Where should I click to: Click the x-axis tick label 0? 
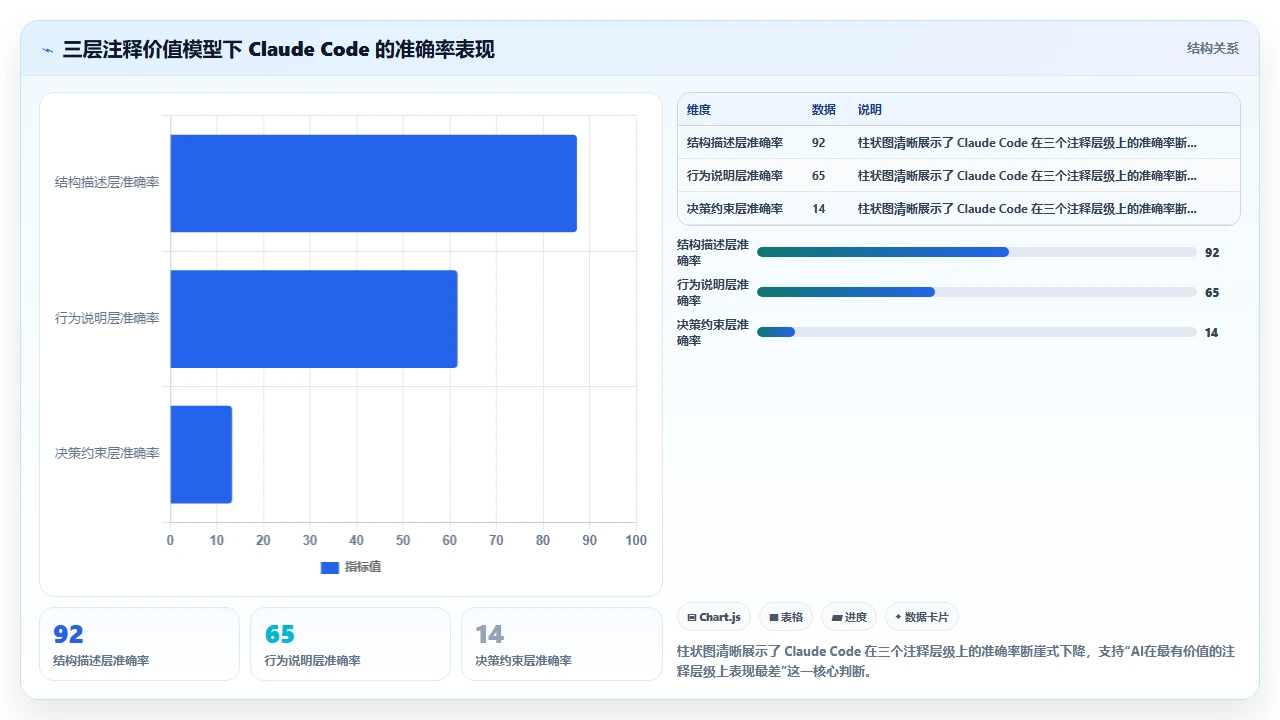point(170,540)
